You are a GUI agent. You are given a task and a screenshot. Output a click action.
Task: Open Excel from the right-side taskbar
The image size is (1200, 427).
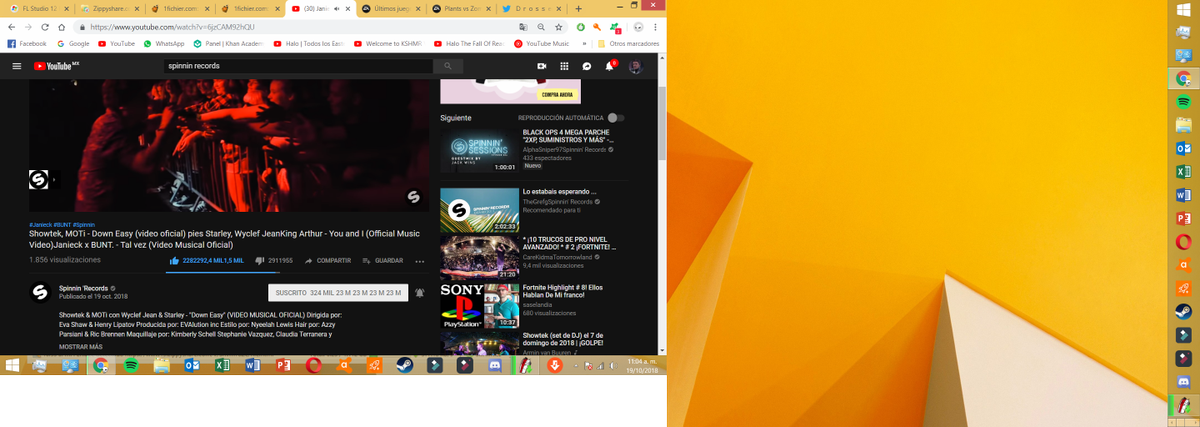[1183, 171]
